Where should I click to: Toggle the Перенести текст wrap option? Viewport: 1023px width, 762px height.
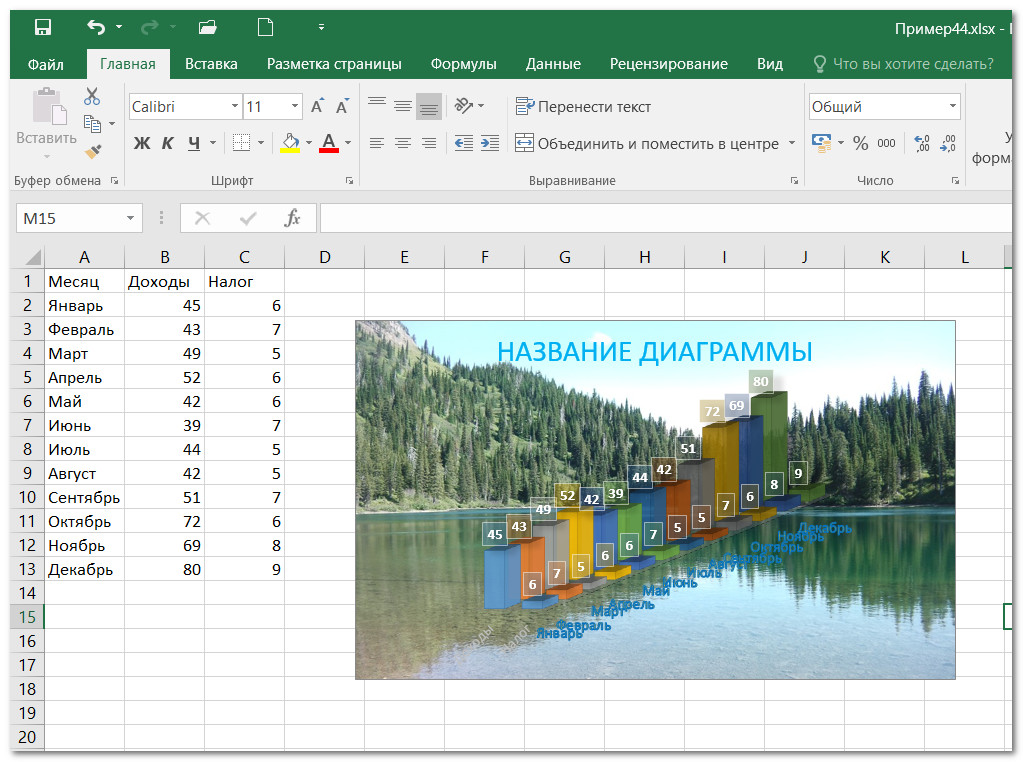point(583,107)
